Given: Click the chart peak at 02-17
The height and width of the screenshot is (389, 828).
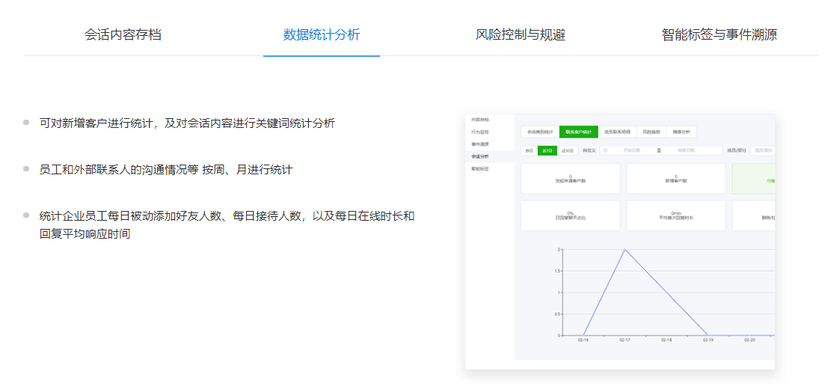Looking at the screenshot, I should click(x=625, y=249).
